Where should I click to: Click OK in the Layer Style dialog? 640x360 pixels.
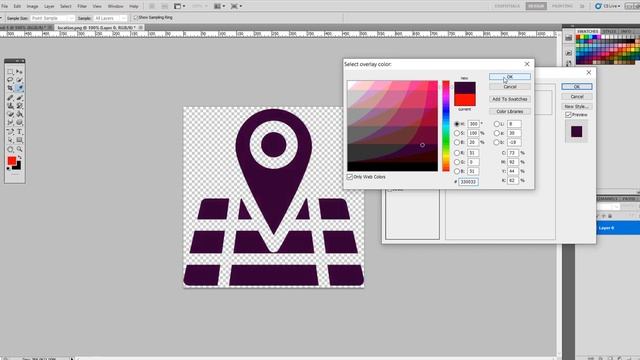point(577,87)
